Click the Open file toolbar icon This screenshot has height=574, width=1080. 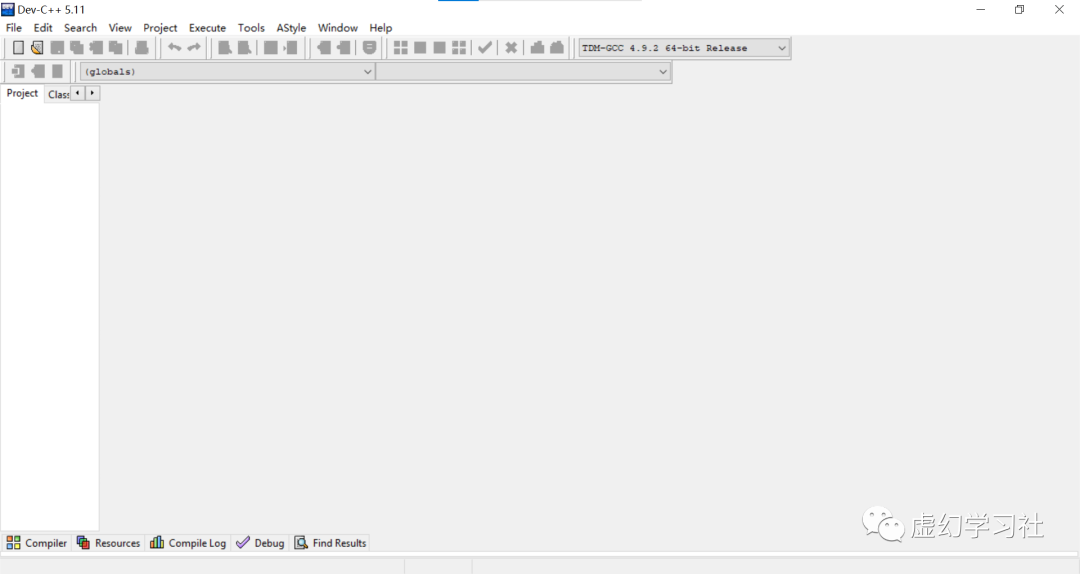point(37,48)
